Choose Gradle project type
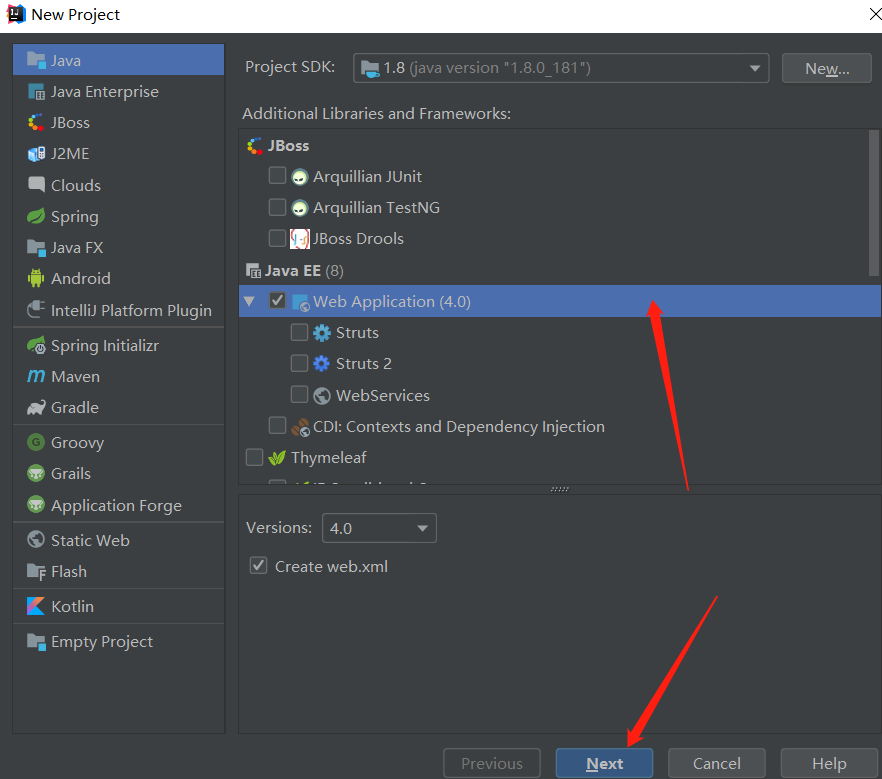Screen dimensions: 882x779 (119, 408)
